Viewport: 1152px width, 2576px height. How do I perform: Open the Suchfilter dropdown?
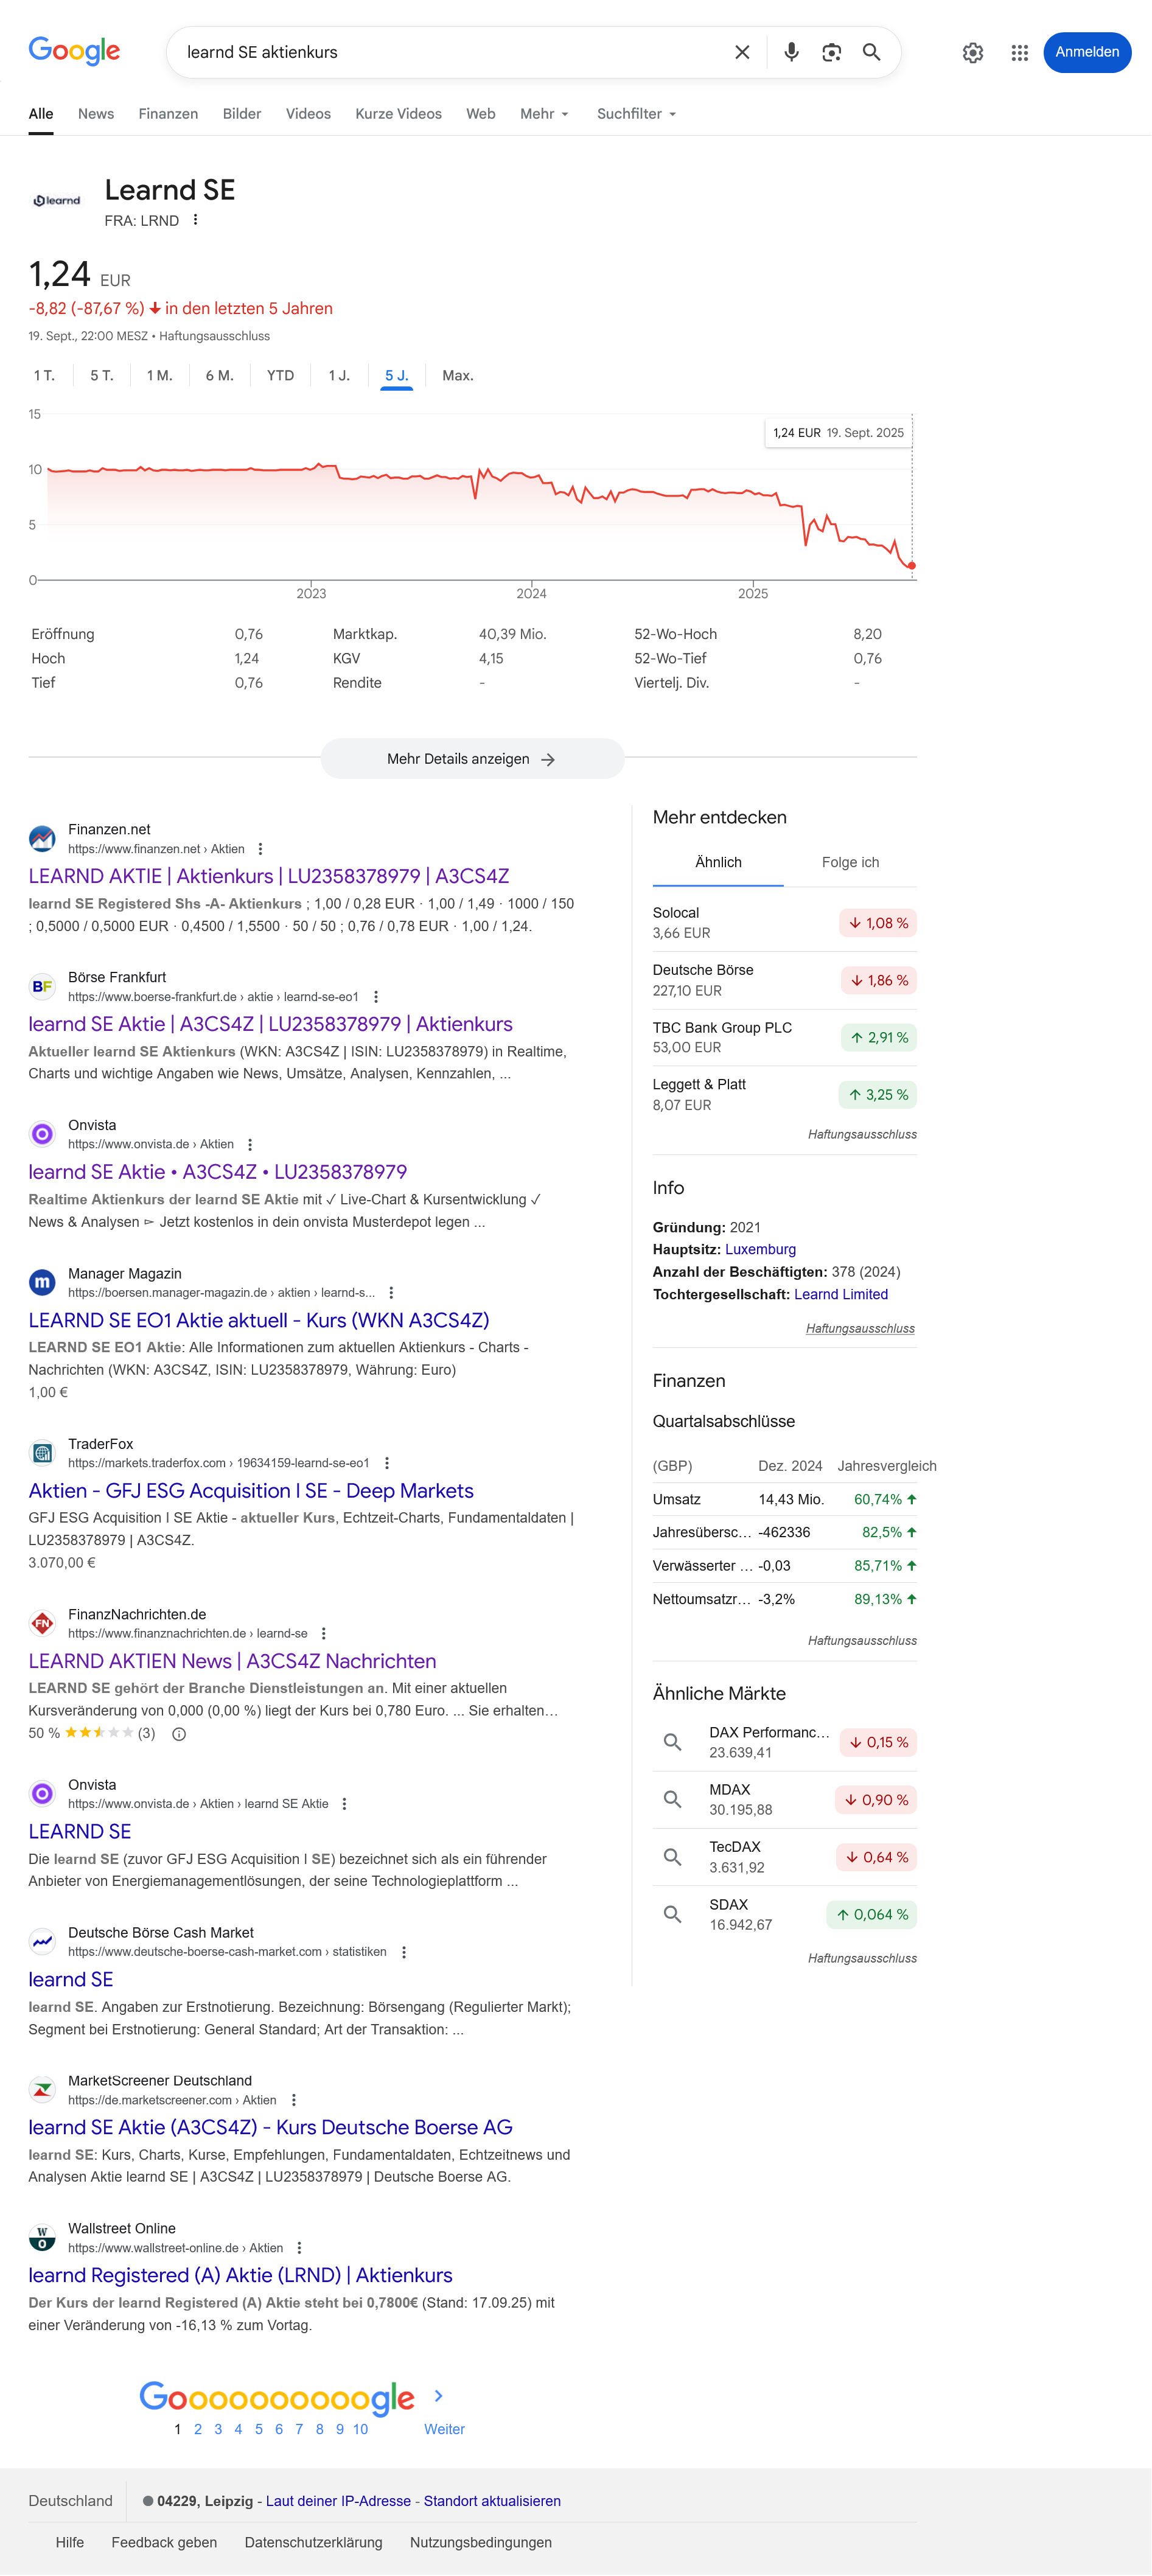[636, 114]
